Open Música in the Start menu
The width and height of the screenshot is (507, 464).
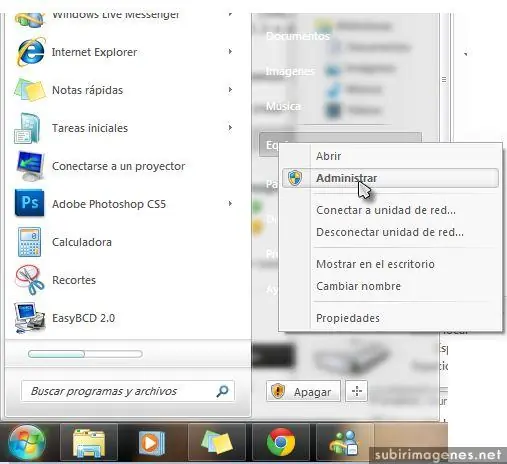[x=283, y=106]
